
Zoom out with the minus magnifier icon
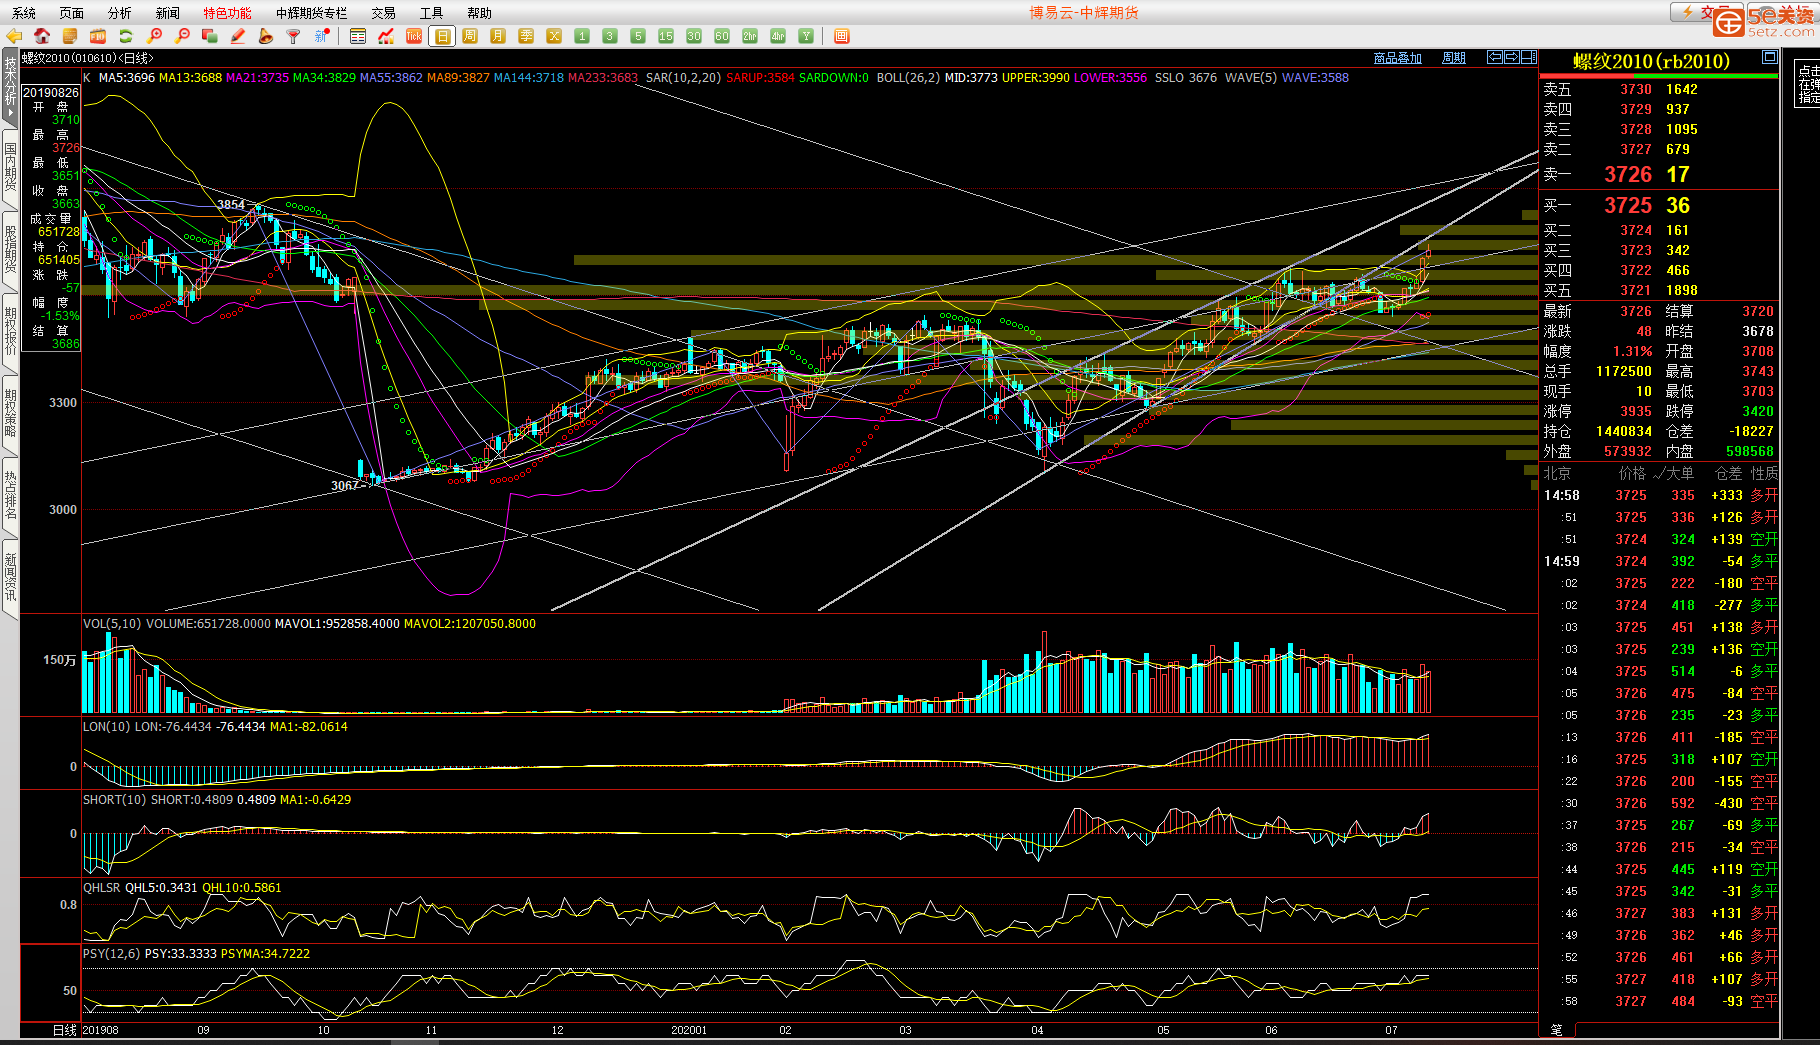(x=182, y=36)
